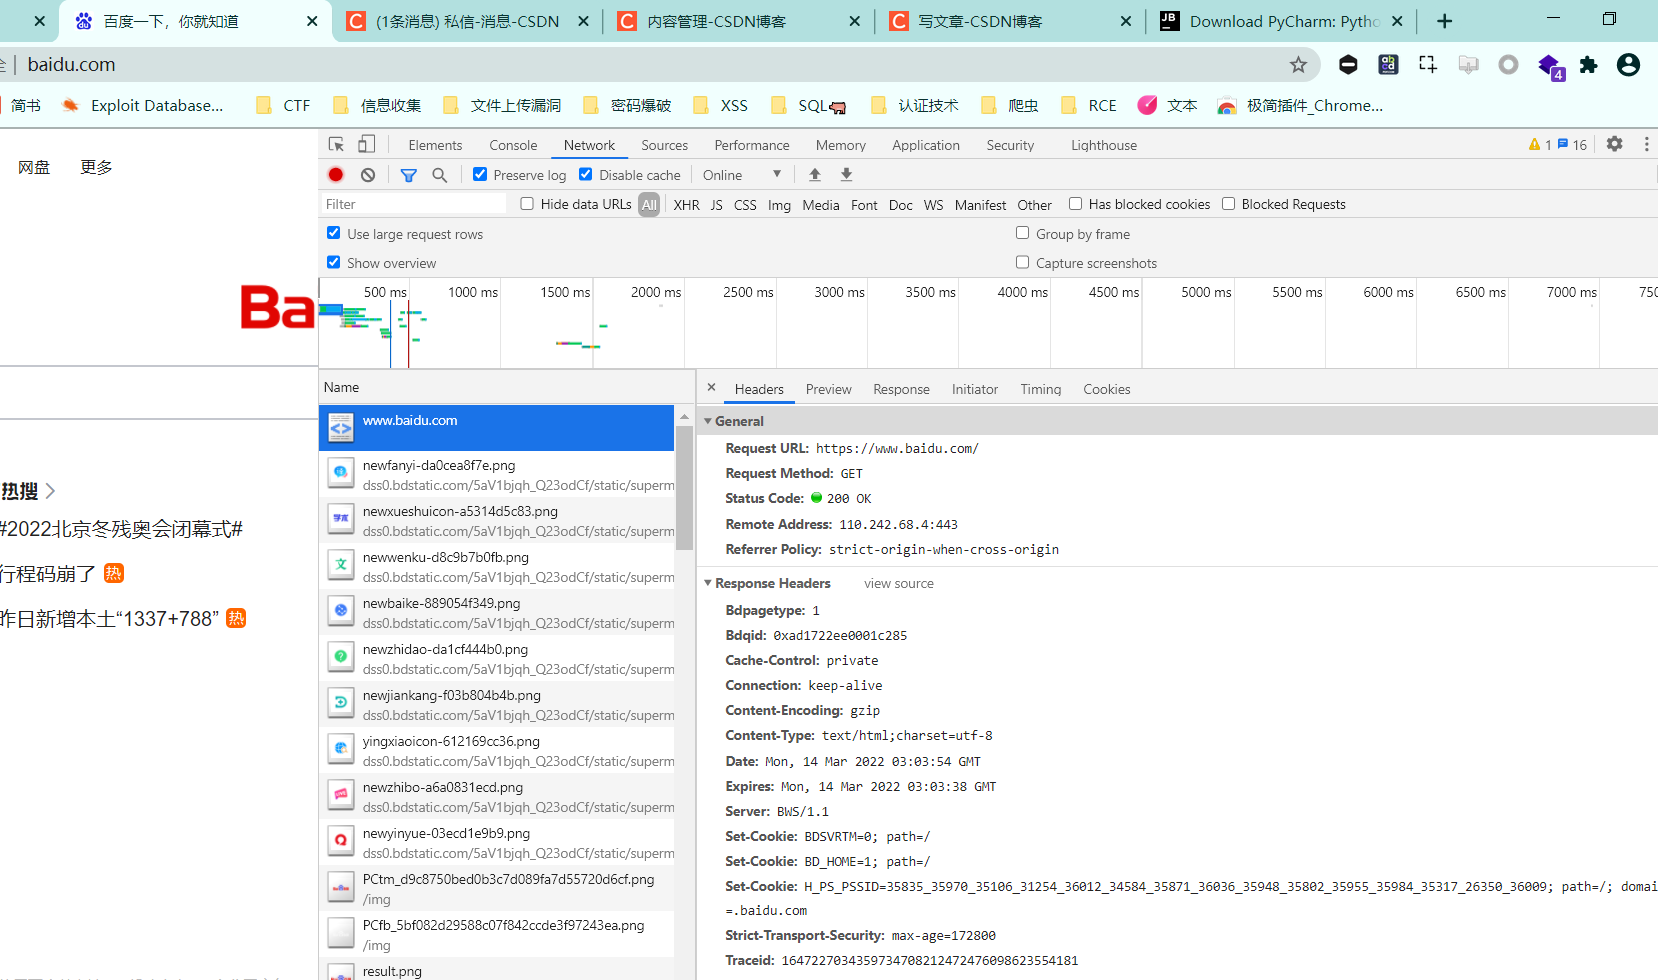This screenshot has width=1658, height=980.
Task: Select the www.baidu.com request row
Action: 496,428
